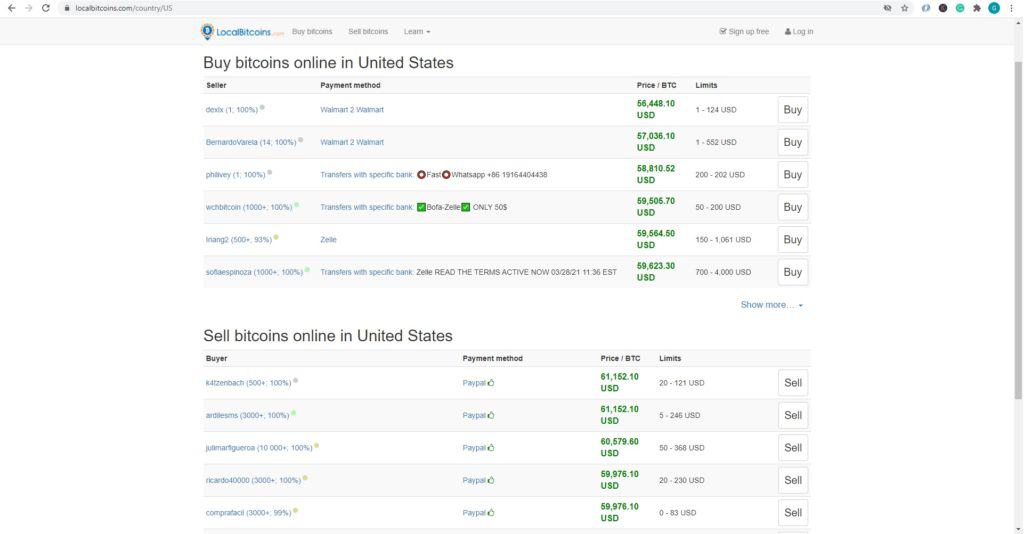Screen dimensions: 1024x534
Task: Click thumbs-up icon in comprafacil row
Action: 491,512
